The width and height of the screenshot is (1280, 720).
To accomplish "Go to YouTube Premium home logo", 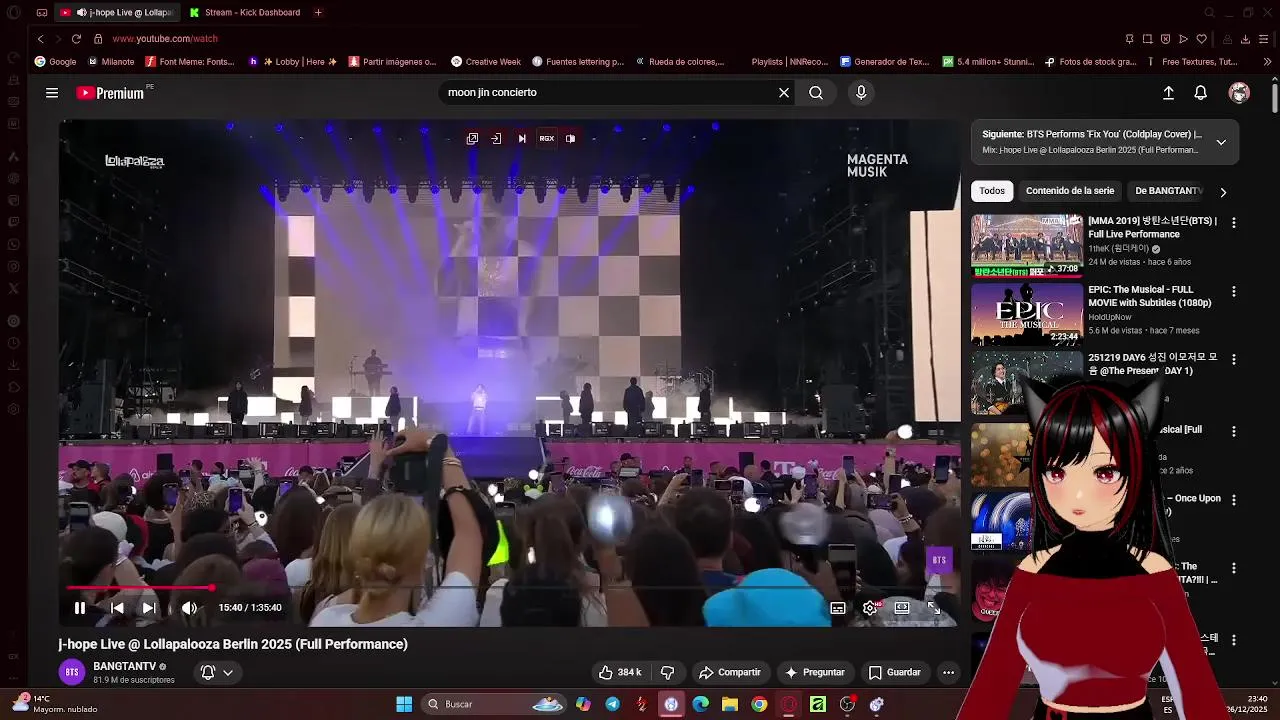I will pyautogui.click(x=111, y=93).
